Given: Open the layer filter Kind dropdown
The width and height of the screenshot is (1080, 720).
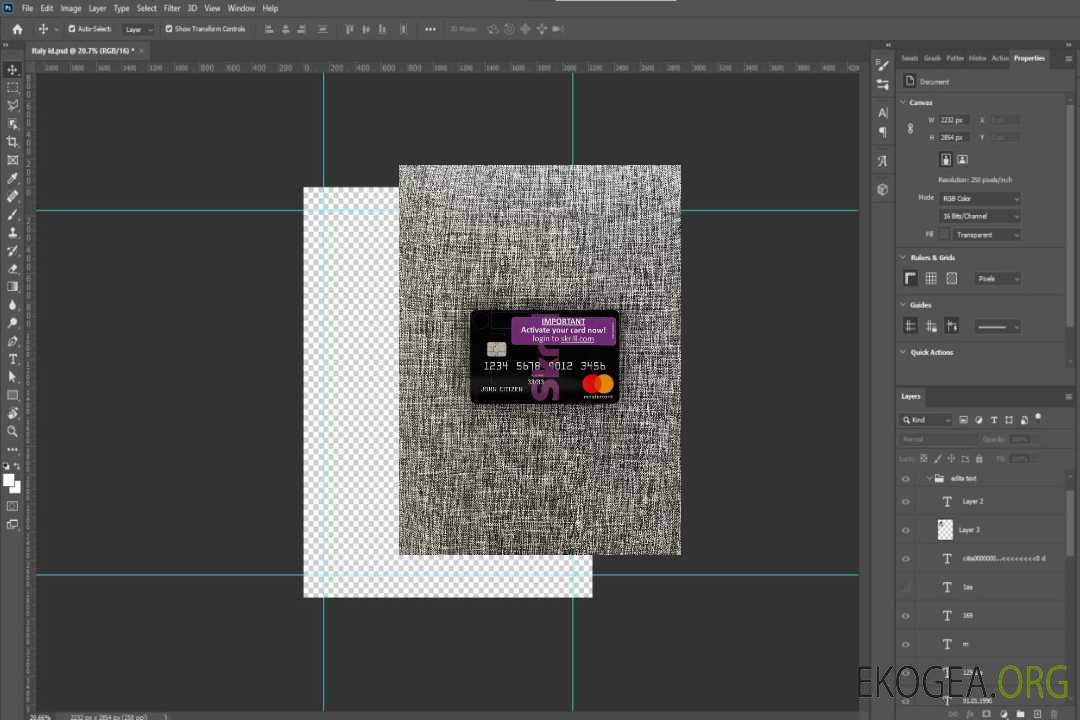Looking at the screenshot, I should pos(926,420).
